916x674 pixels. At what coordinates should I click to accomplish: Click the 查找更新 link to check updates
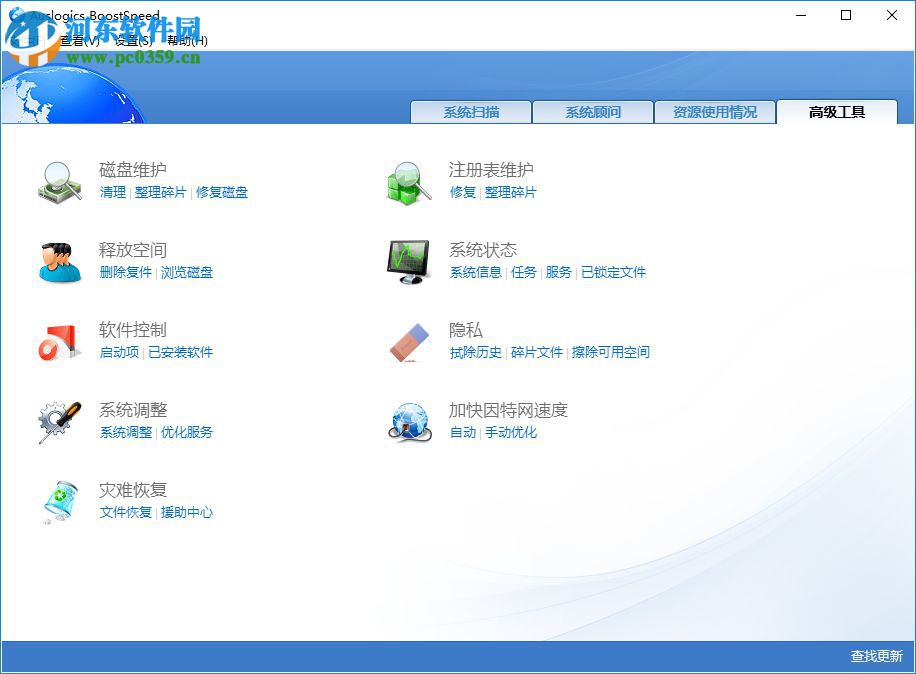click(874, 657)
